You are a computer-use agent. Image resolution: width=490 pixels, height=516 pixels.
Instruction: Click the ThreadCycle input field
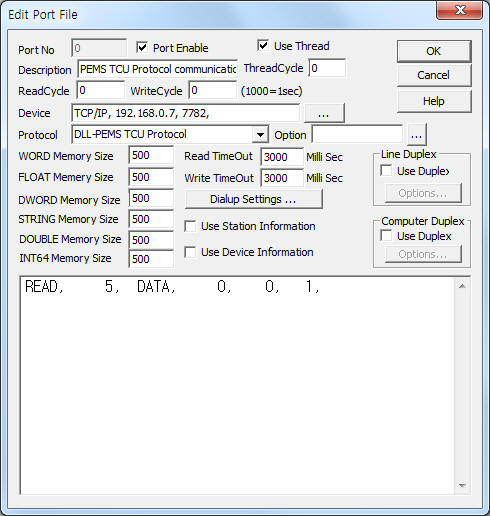327,68
